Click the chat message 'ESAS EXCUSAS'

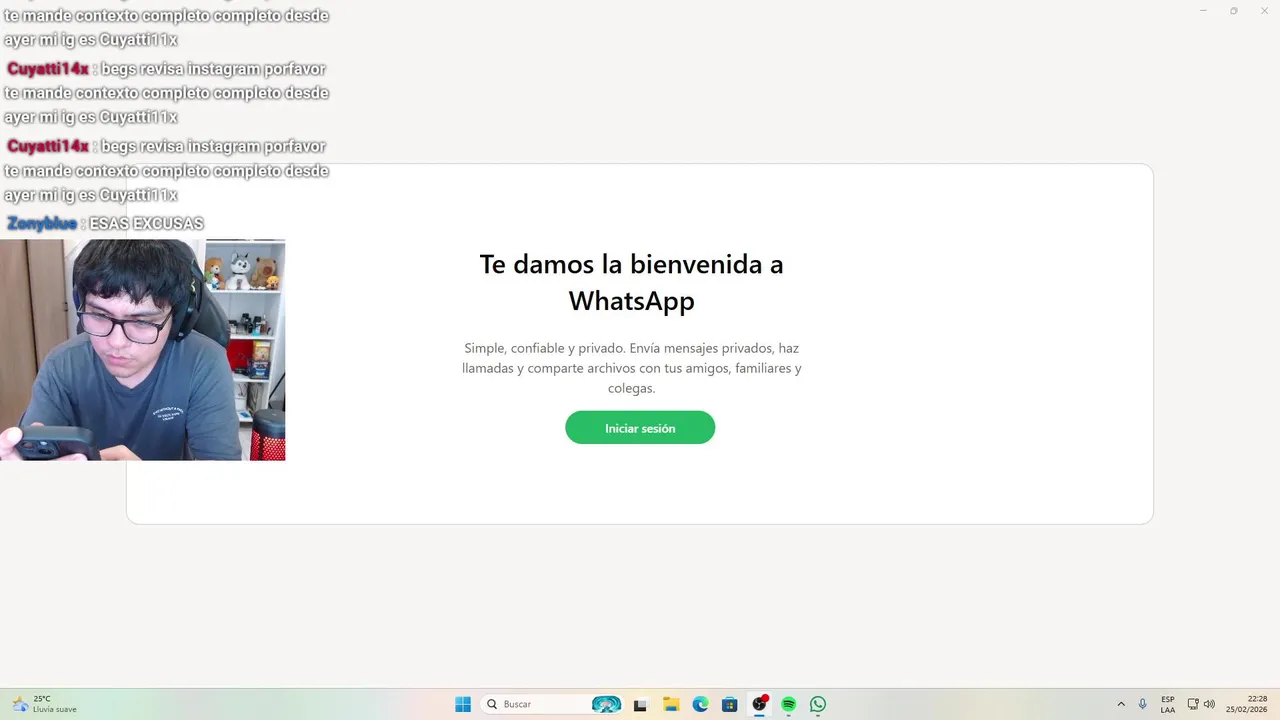coord(146,224)
